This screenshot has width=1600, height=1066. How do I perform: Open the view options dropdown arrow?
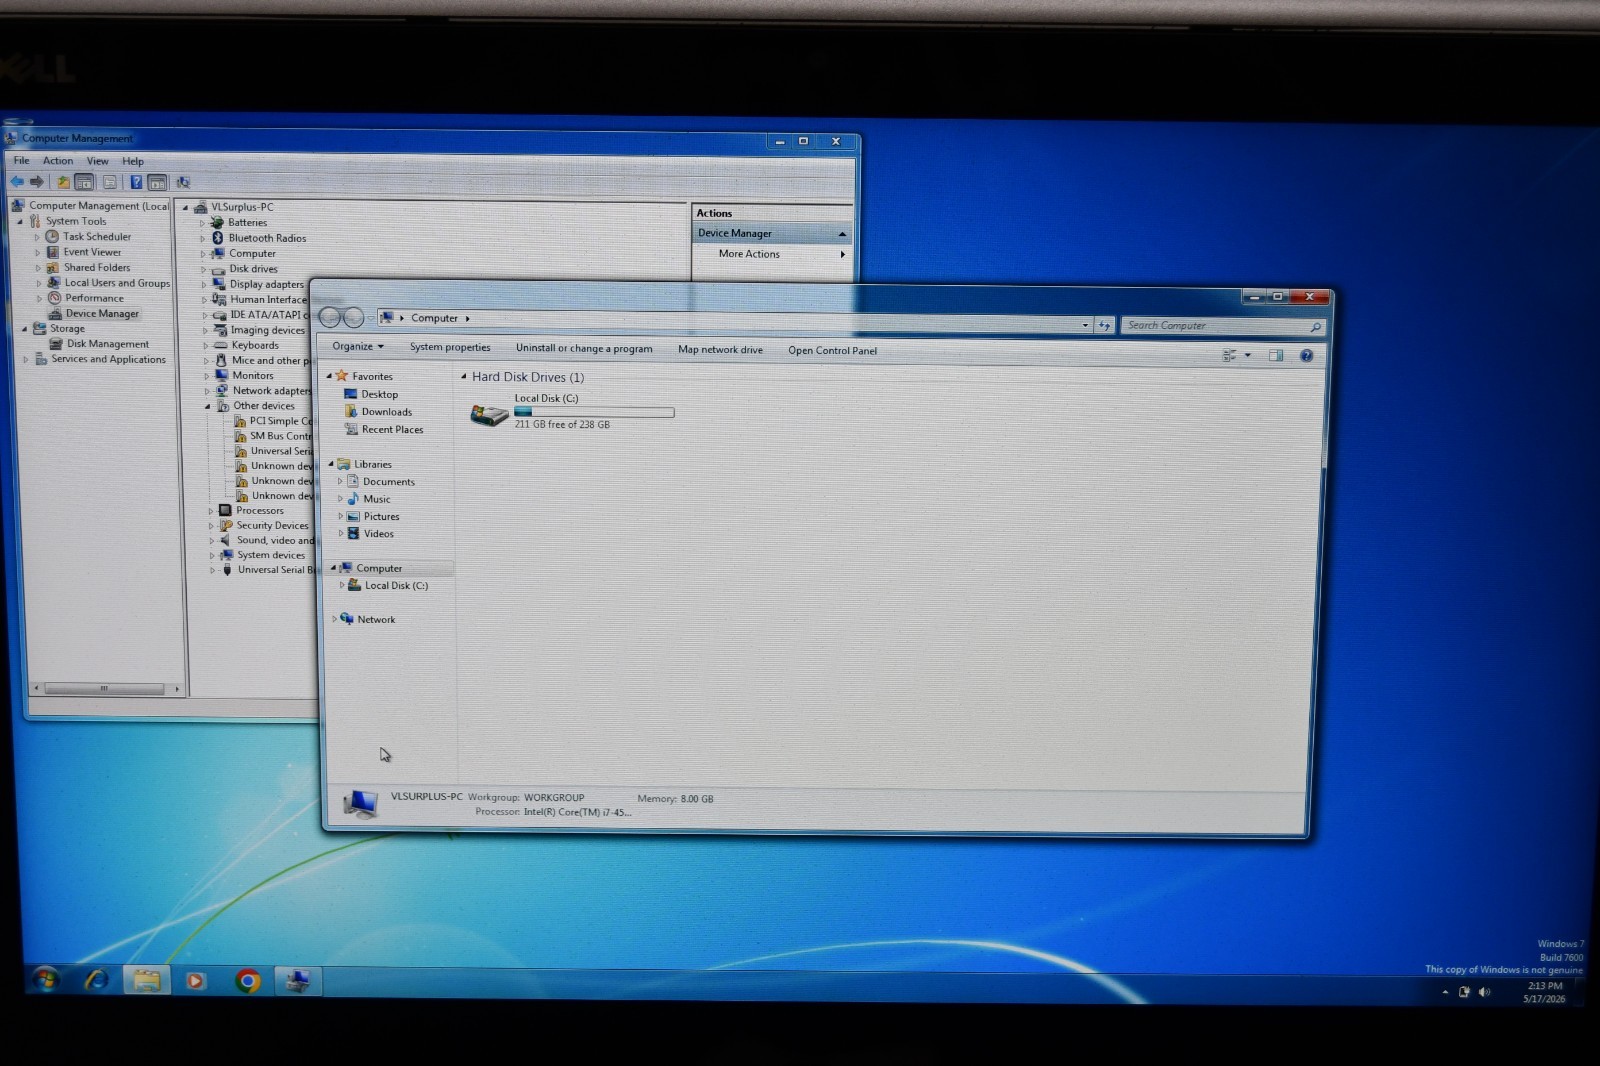[x=1247, y=356]
